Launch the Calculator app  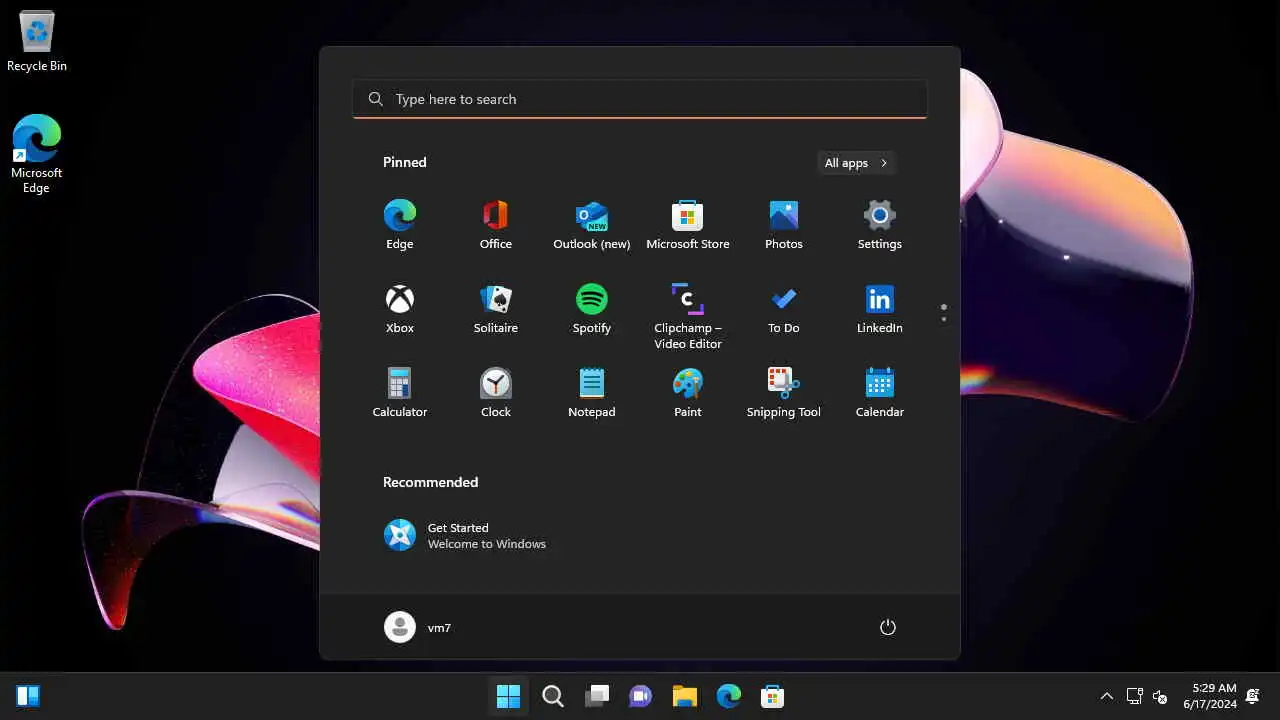[x=399, y=393]
